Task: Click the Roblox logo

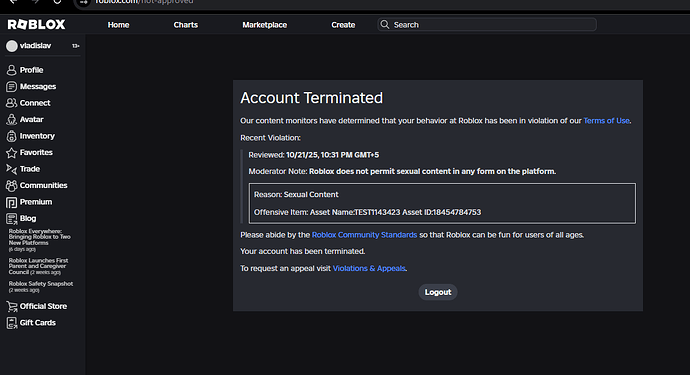Action: [x=37, y=25]
